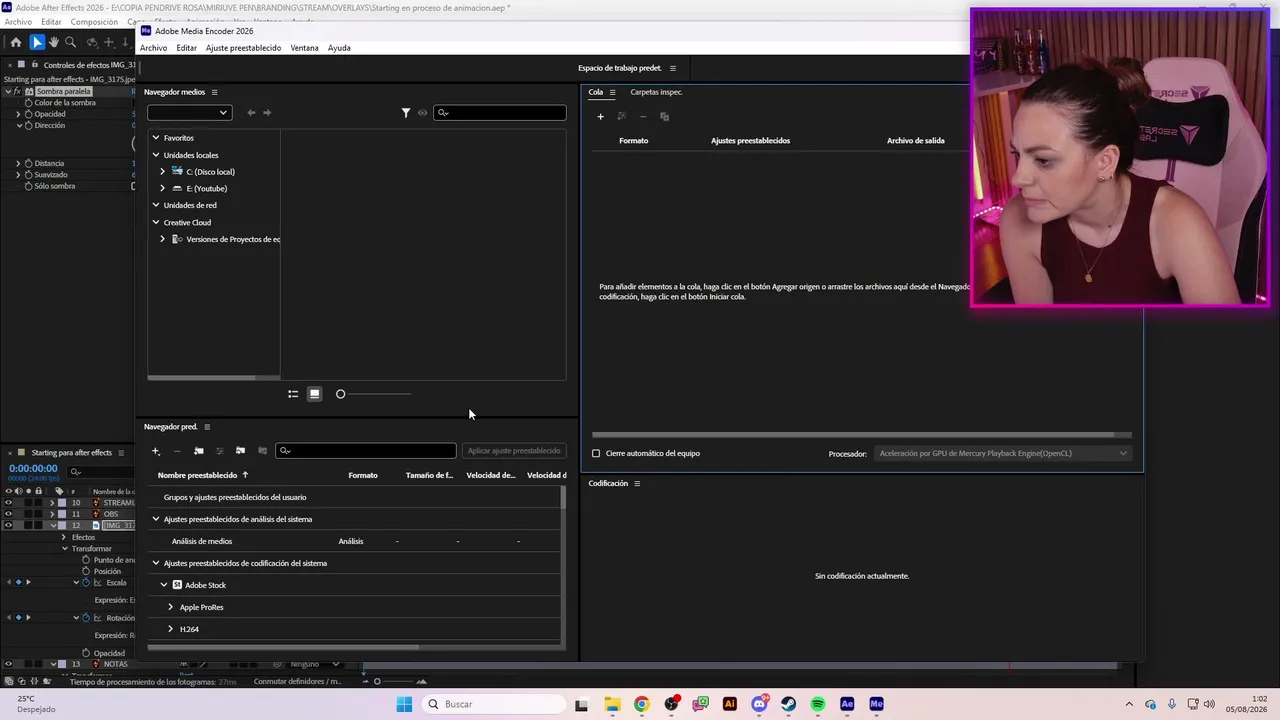Click the Home icon in After Effects toolbar

click(15, 42)
